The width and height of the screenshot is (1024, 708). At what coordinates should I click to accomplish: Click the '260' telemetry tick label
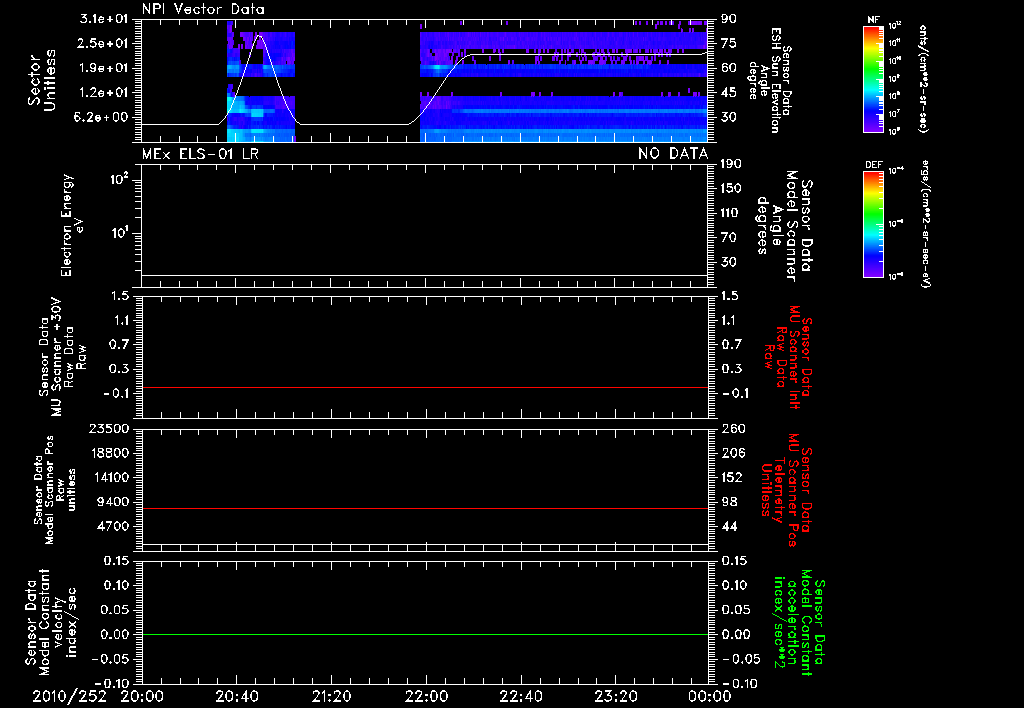point(732,428)
